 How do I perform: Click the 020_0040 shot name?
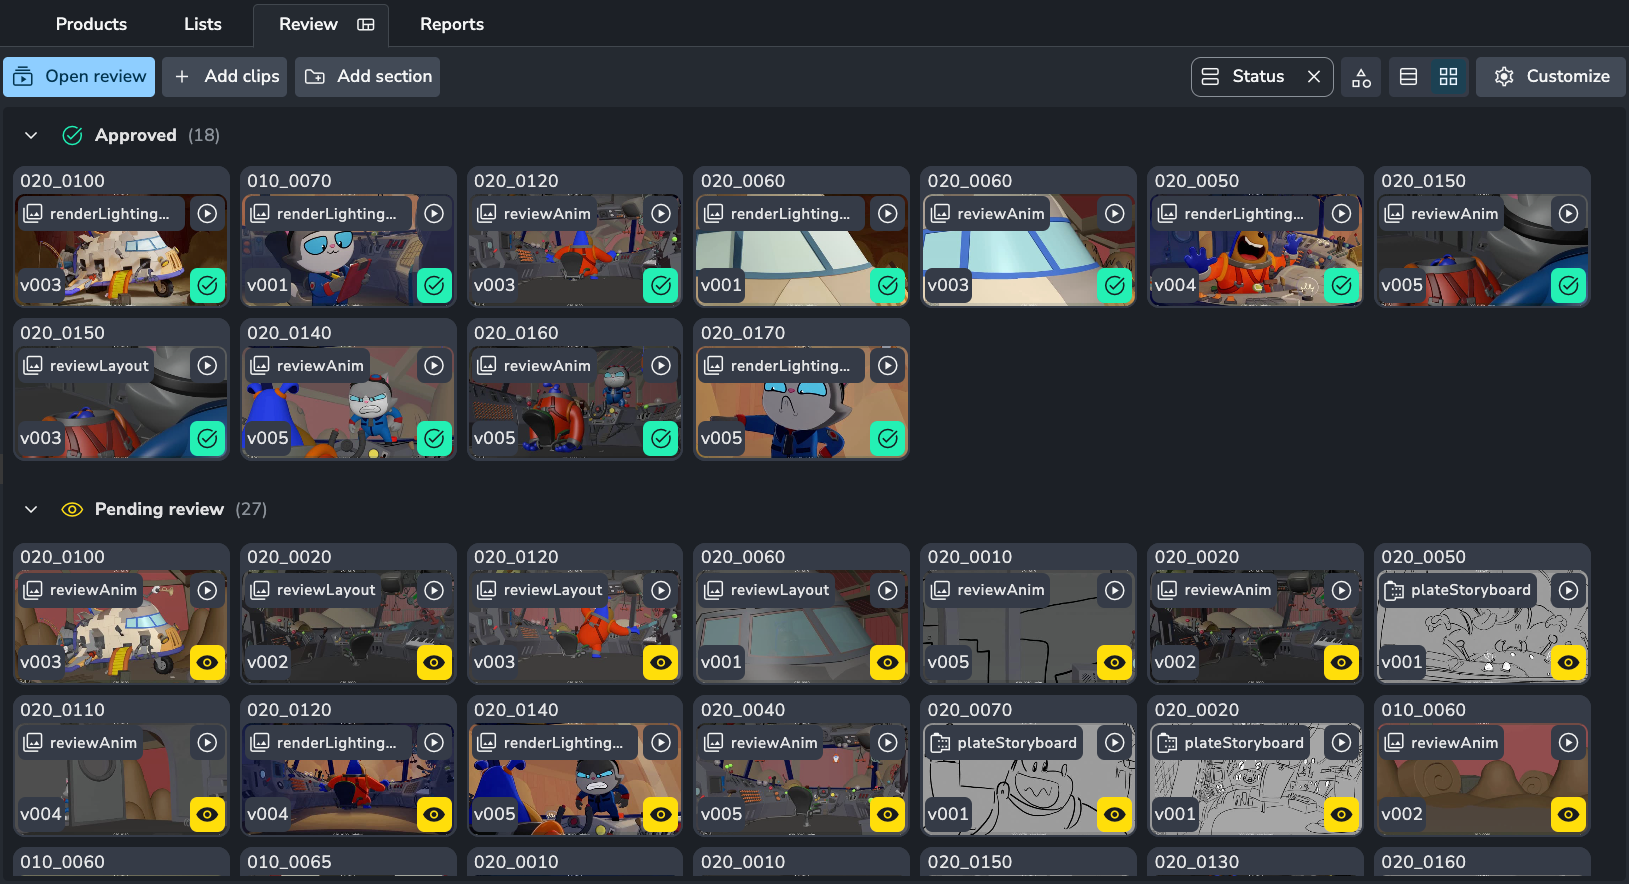coord(743,710)
